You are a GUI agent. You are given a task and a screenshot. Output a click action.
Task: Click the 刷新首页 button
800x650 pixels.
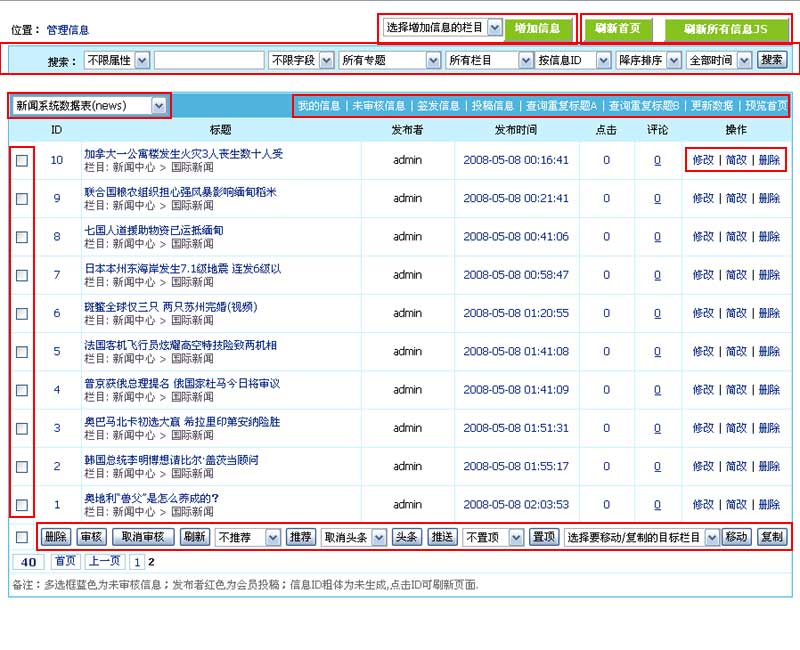617,28
